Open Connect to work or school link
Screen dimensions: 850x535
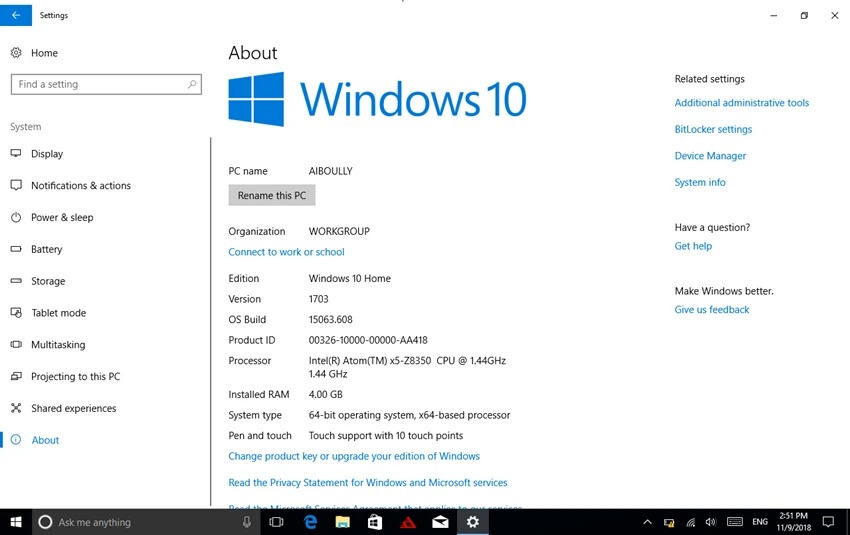click(286, 252)
